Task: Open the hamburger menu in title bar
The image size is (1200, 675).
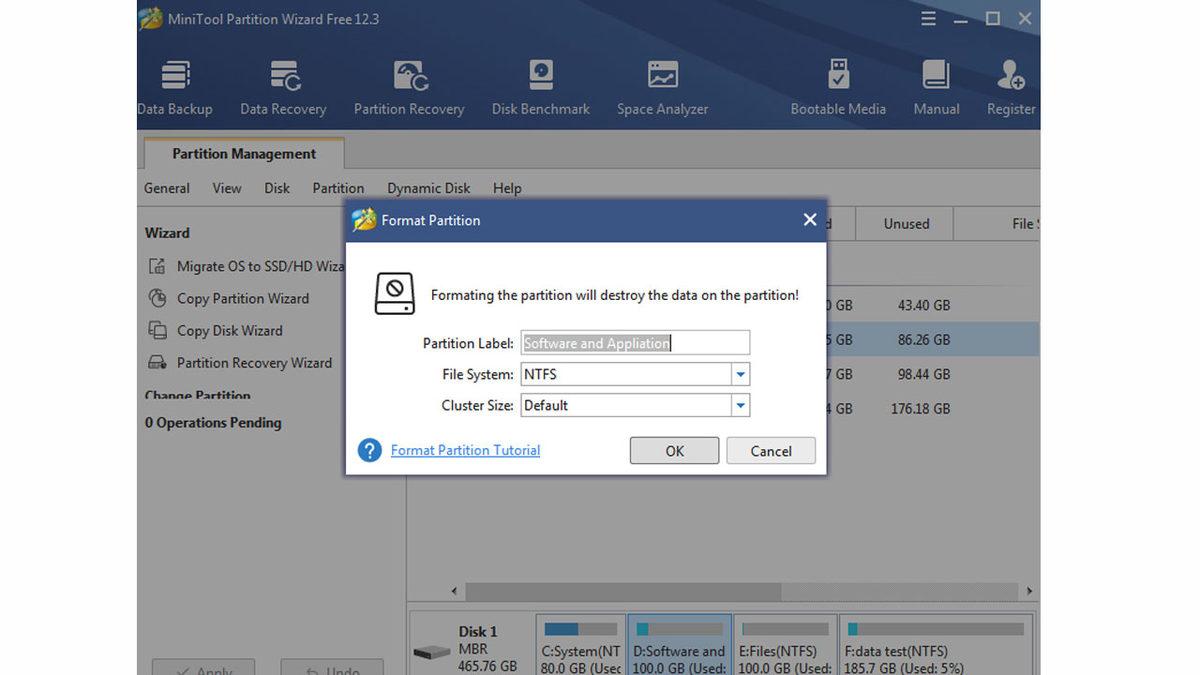Action: click(x=928, y=18)
